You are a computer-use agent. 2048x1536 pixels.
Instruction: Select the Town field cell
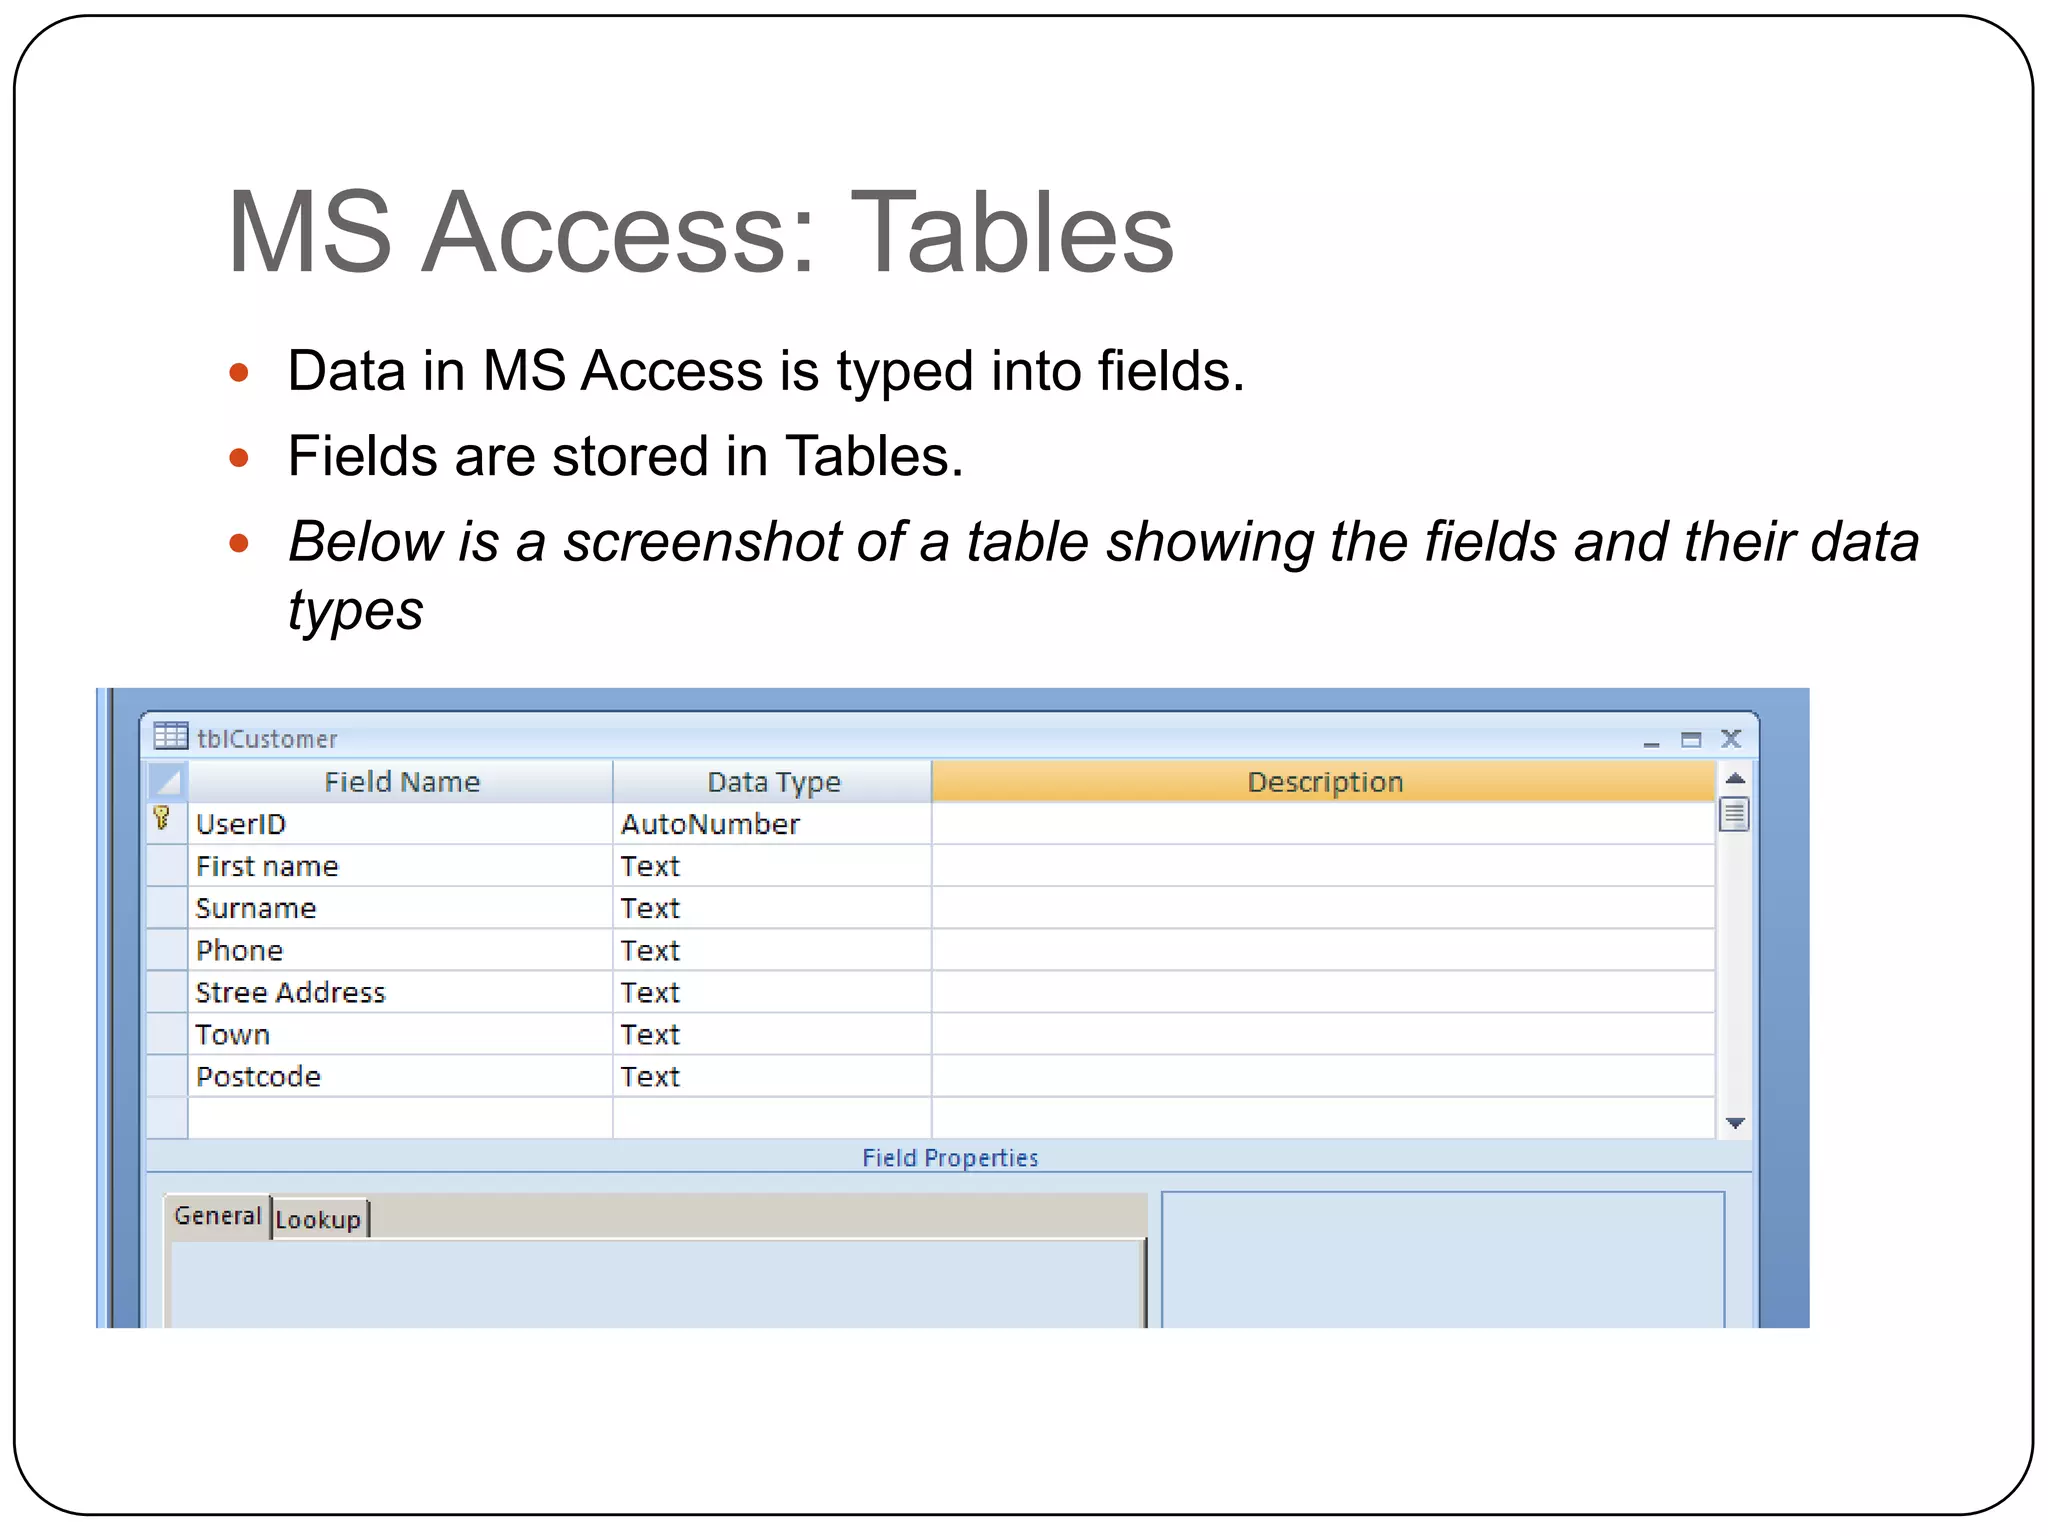[x=400, y=1034]
